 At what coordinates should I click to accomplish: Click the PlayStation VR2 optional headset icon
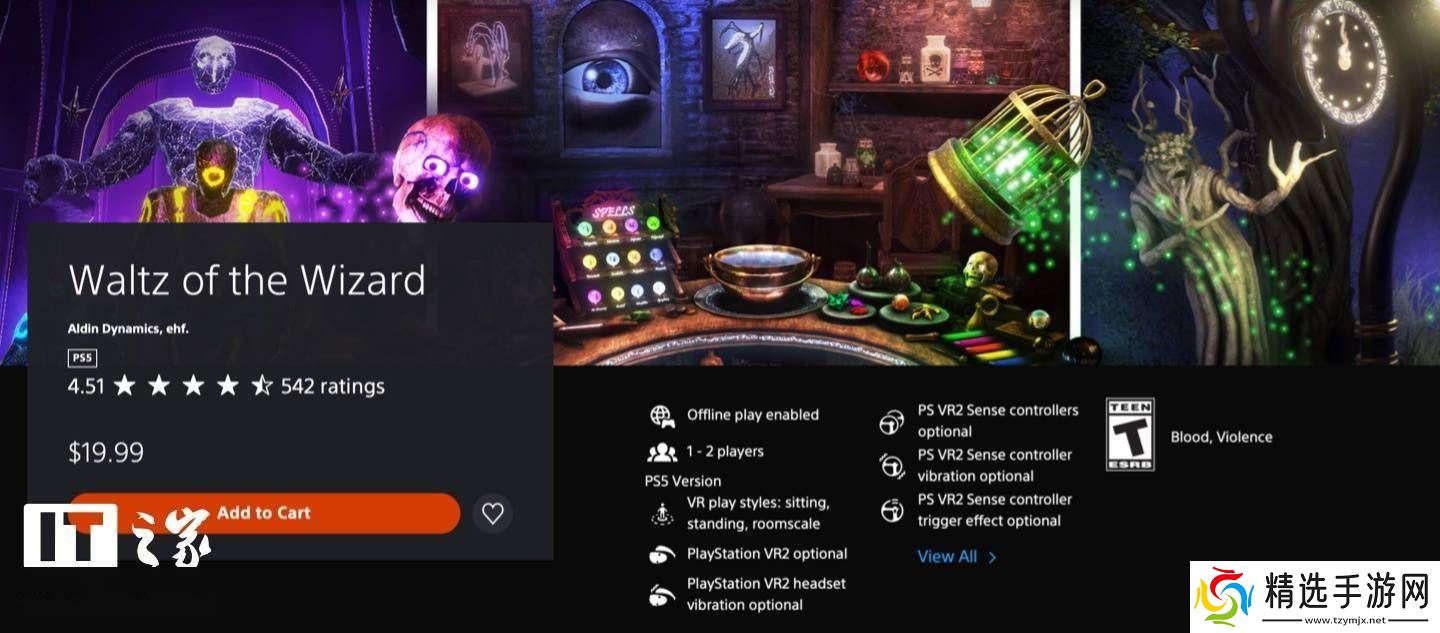662,554
